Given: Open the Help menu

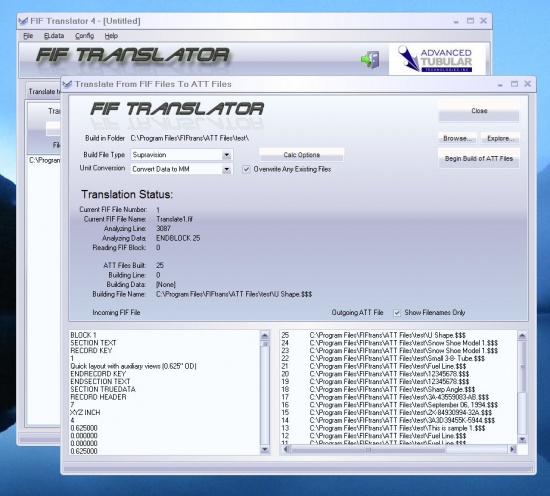Looking at the screenshot, I should coord(111,36).
